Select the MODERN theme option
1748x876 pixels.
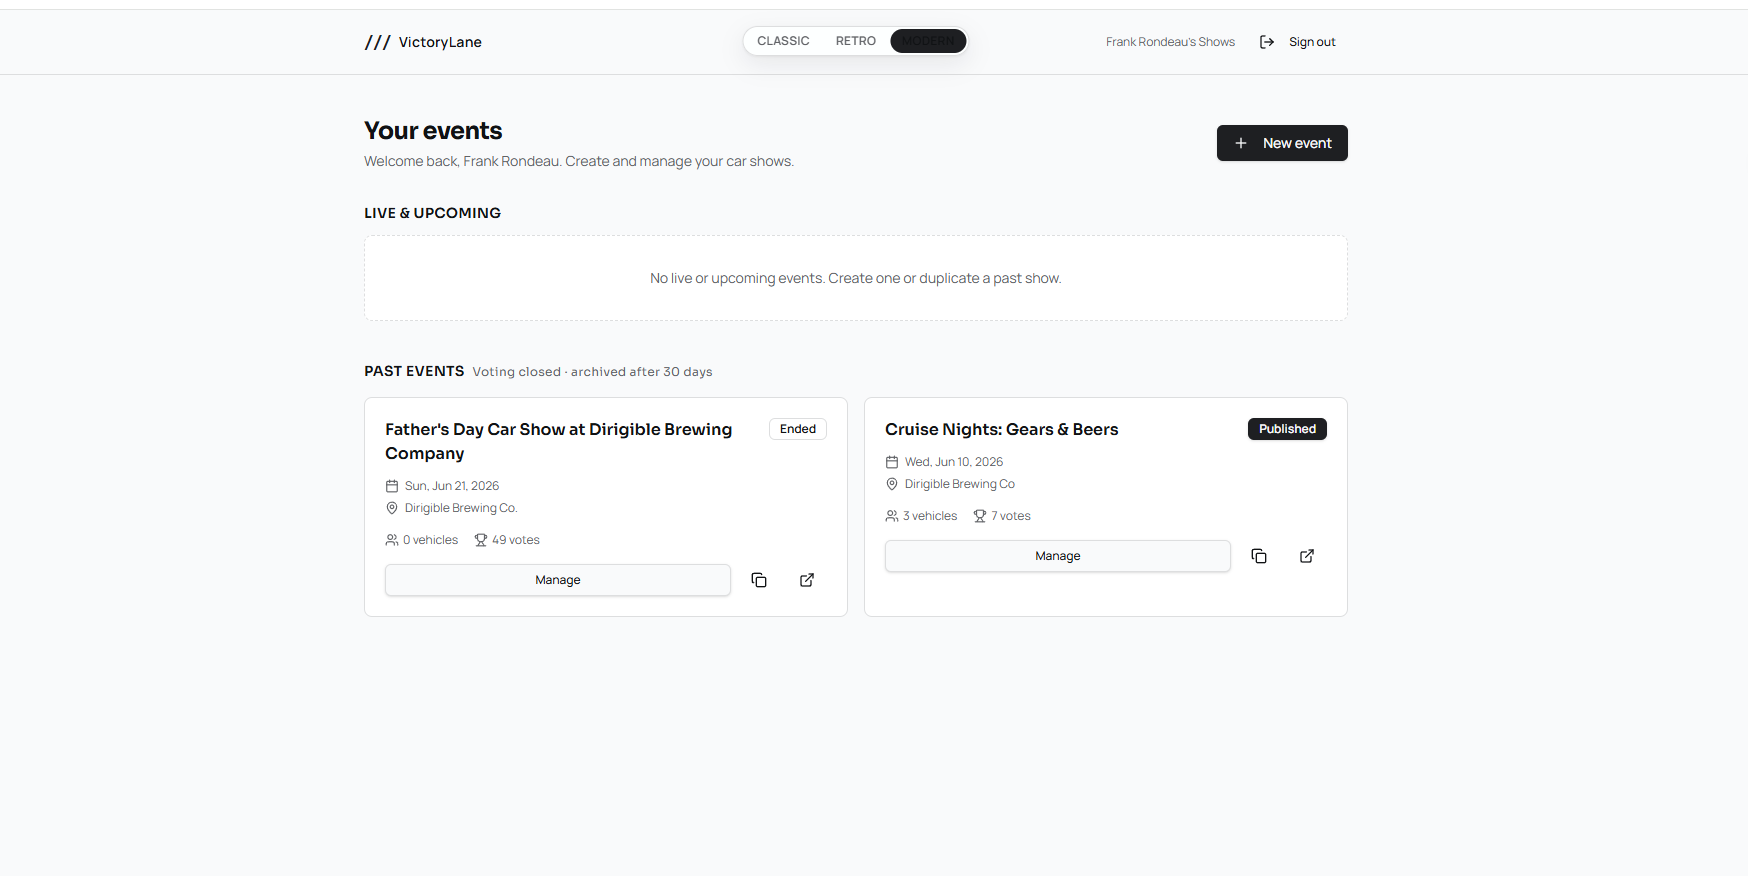pos(928,41)
